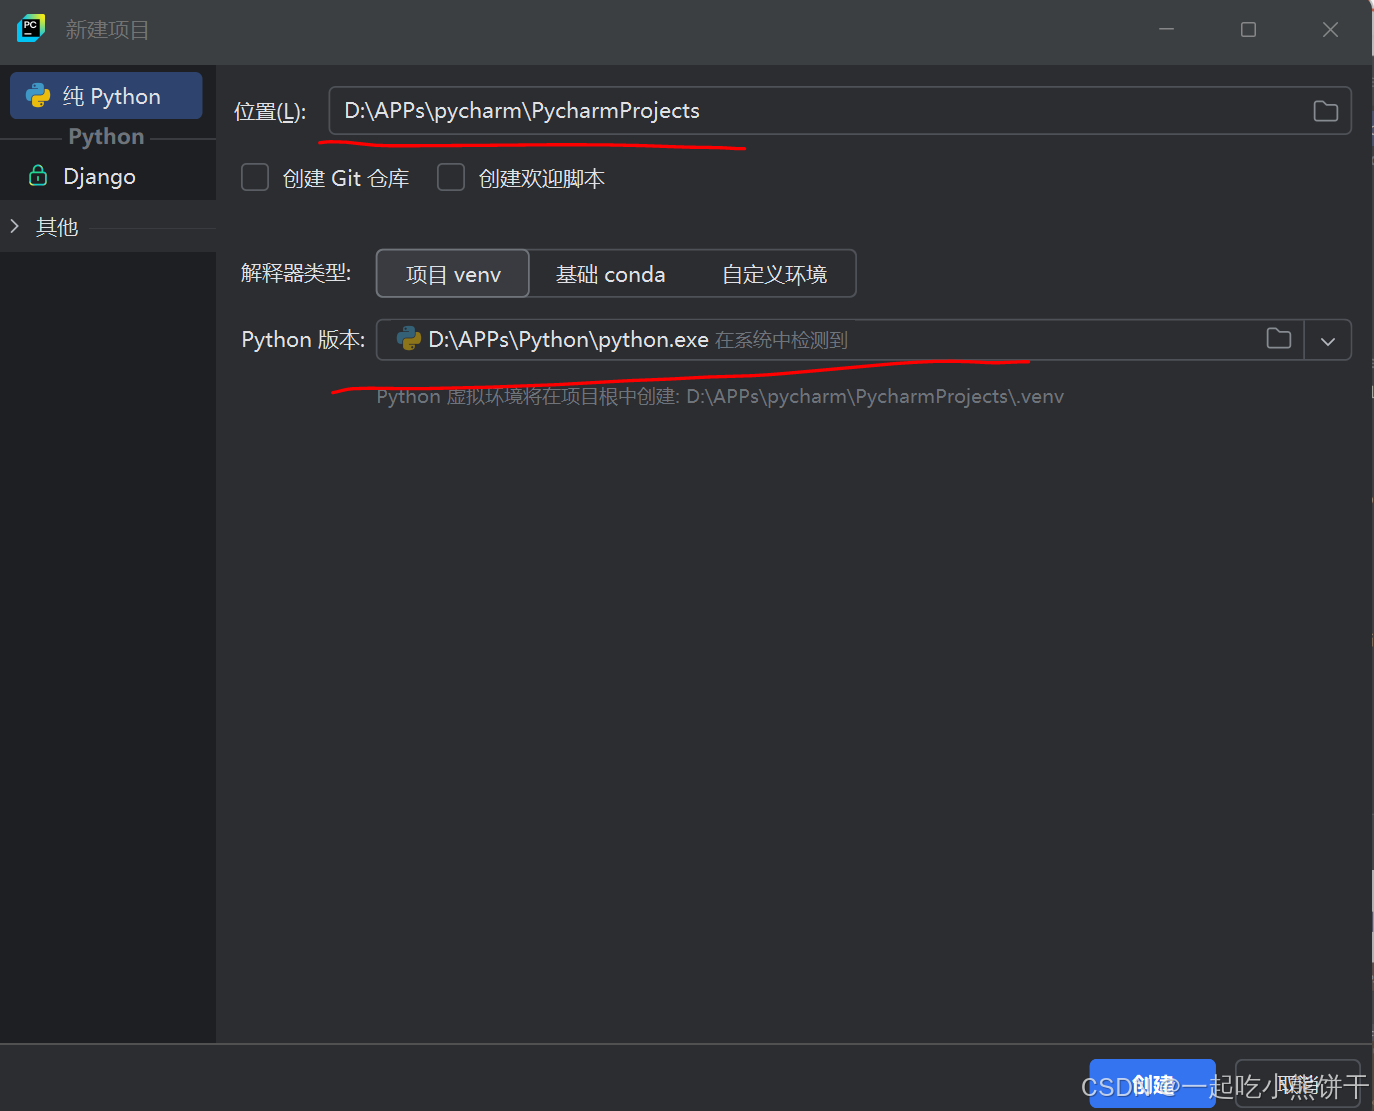Click the python.exe version combo box
1374x1111 pixels.
[700, 339]
